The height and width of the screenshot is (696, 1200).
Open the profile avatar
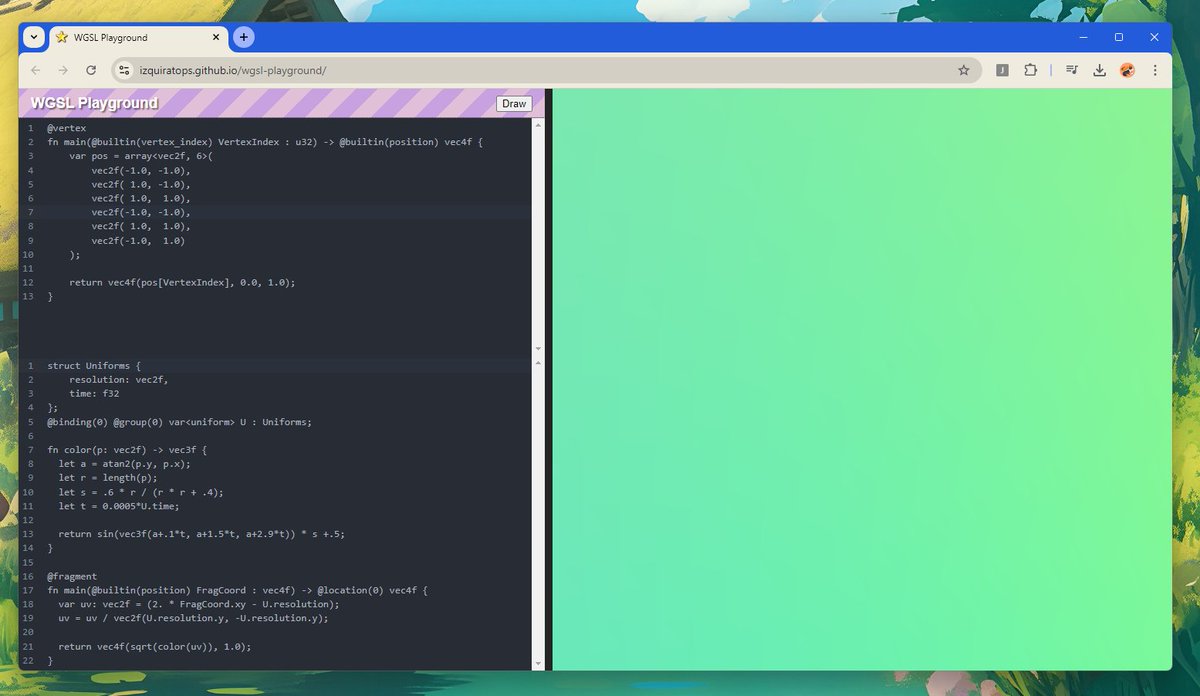tap(1127, 70)
